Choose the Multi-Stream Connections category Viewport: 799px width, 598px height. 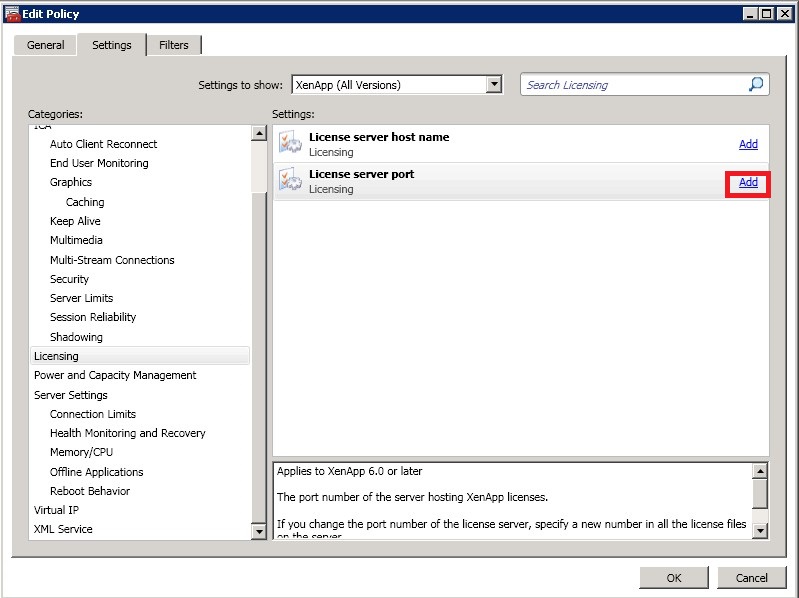point(112,260)
